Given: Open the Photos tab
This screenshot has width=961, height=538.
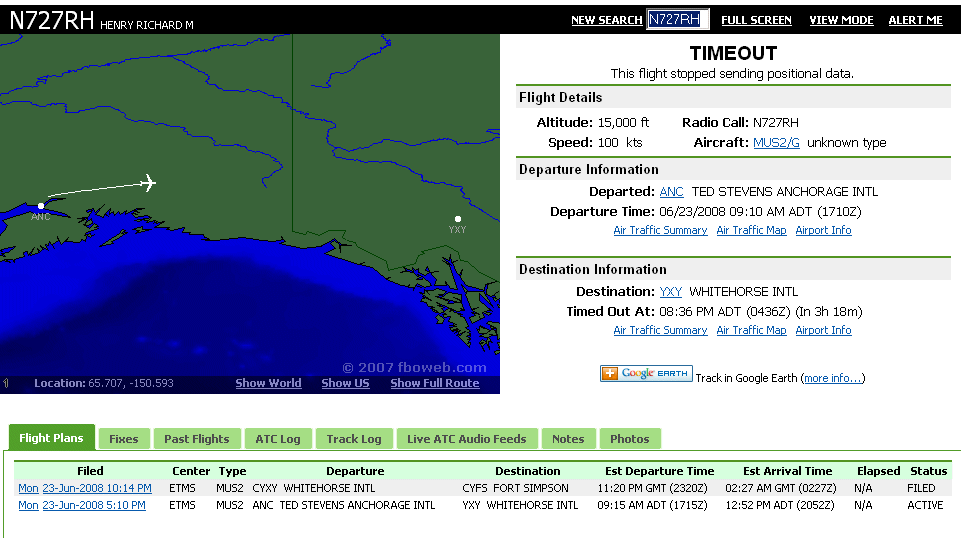Looking at the screenshot, I should tap(629, 439).
